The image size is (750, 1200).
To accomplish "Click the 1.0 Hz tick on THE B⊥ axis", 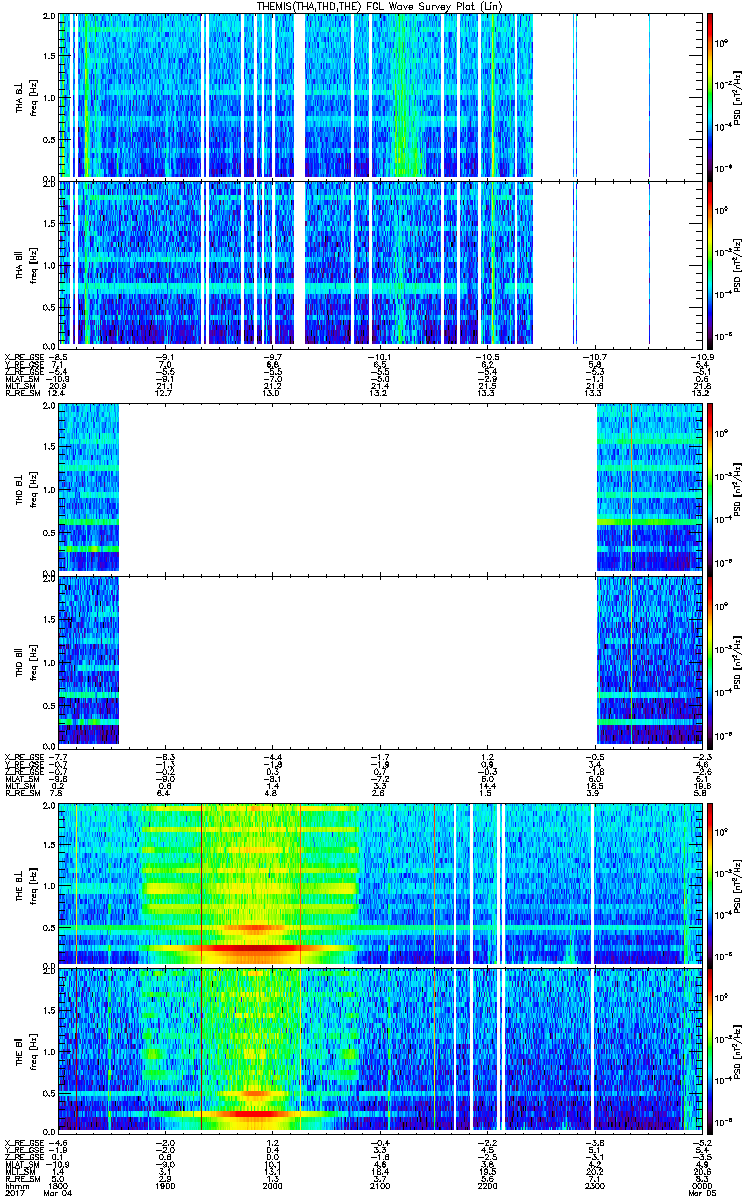I will click(50, 884).
